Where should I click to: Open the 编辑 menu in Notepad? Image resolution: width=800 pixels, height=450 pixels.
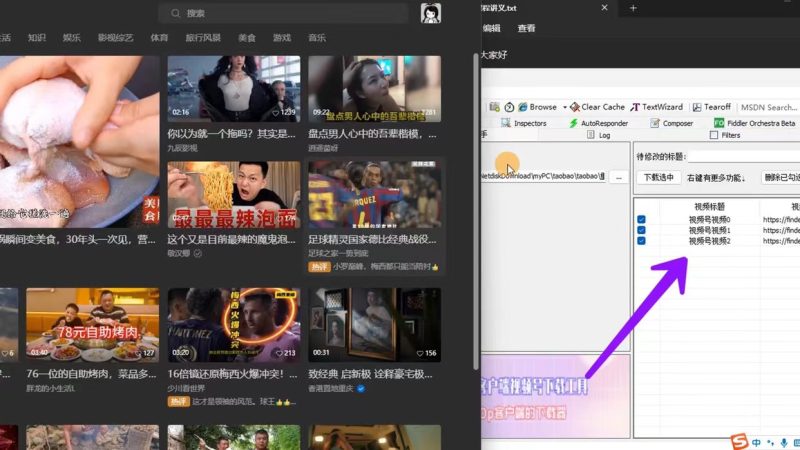point(492,29)
